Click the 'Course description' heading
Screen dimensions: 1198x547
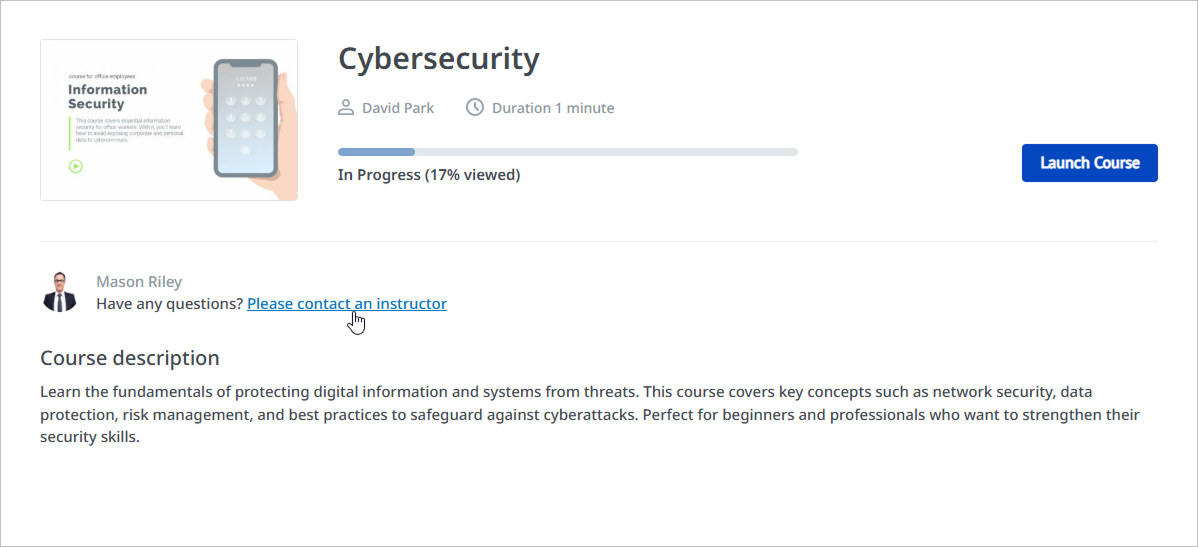pos(129,358)
